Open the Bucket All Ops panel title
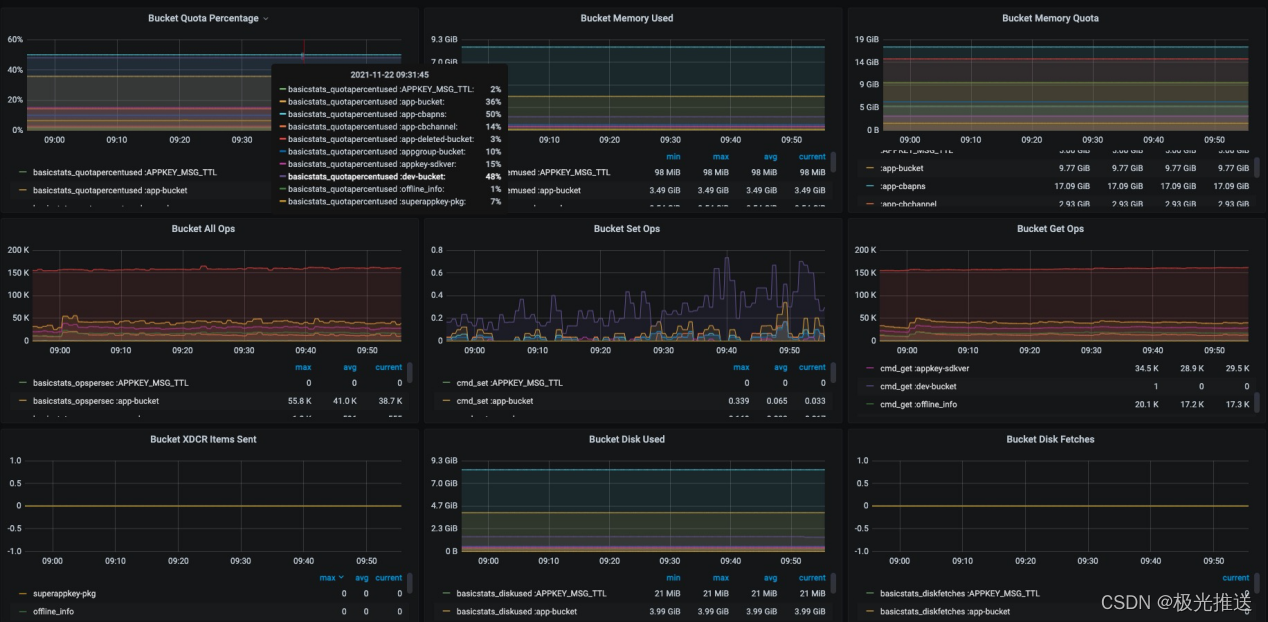Viewport: 1268px width, 622px height. point(203,229)
